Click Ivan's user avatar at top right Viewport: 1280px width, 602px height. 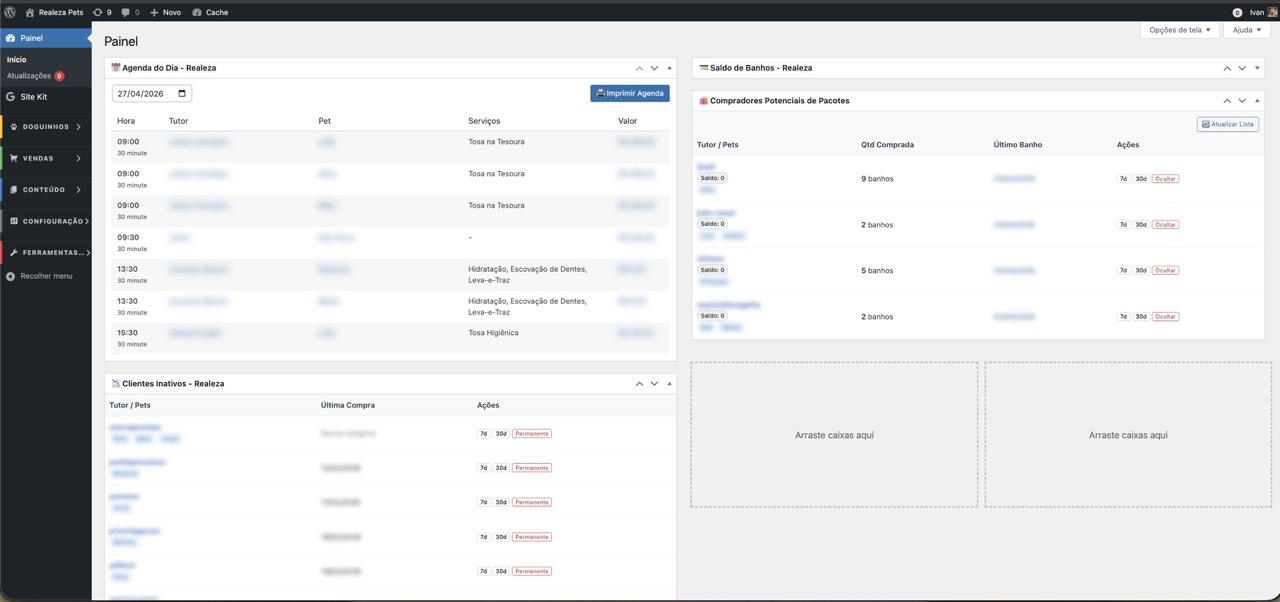[x=1272, y=12]
